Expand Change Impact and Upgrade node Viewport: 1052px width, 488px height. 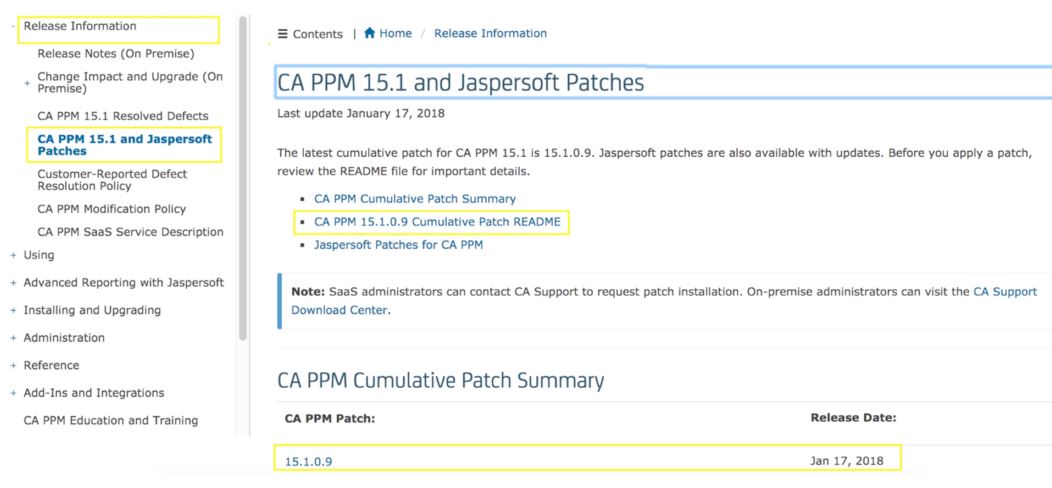[x=28, y=83]
